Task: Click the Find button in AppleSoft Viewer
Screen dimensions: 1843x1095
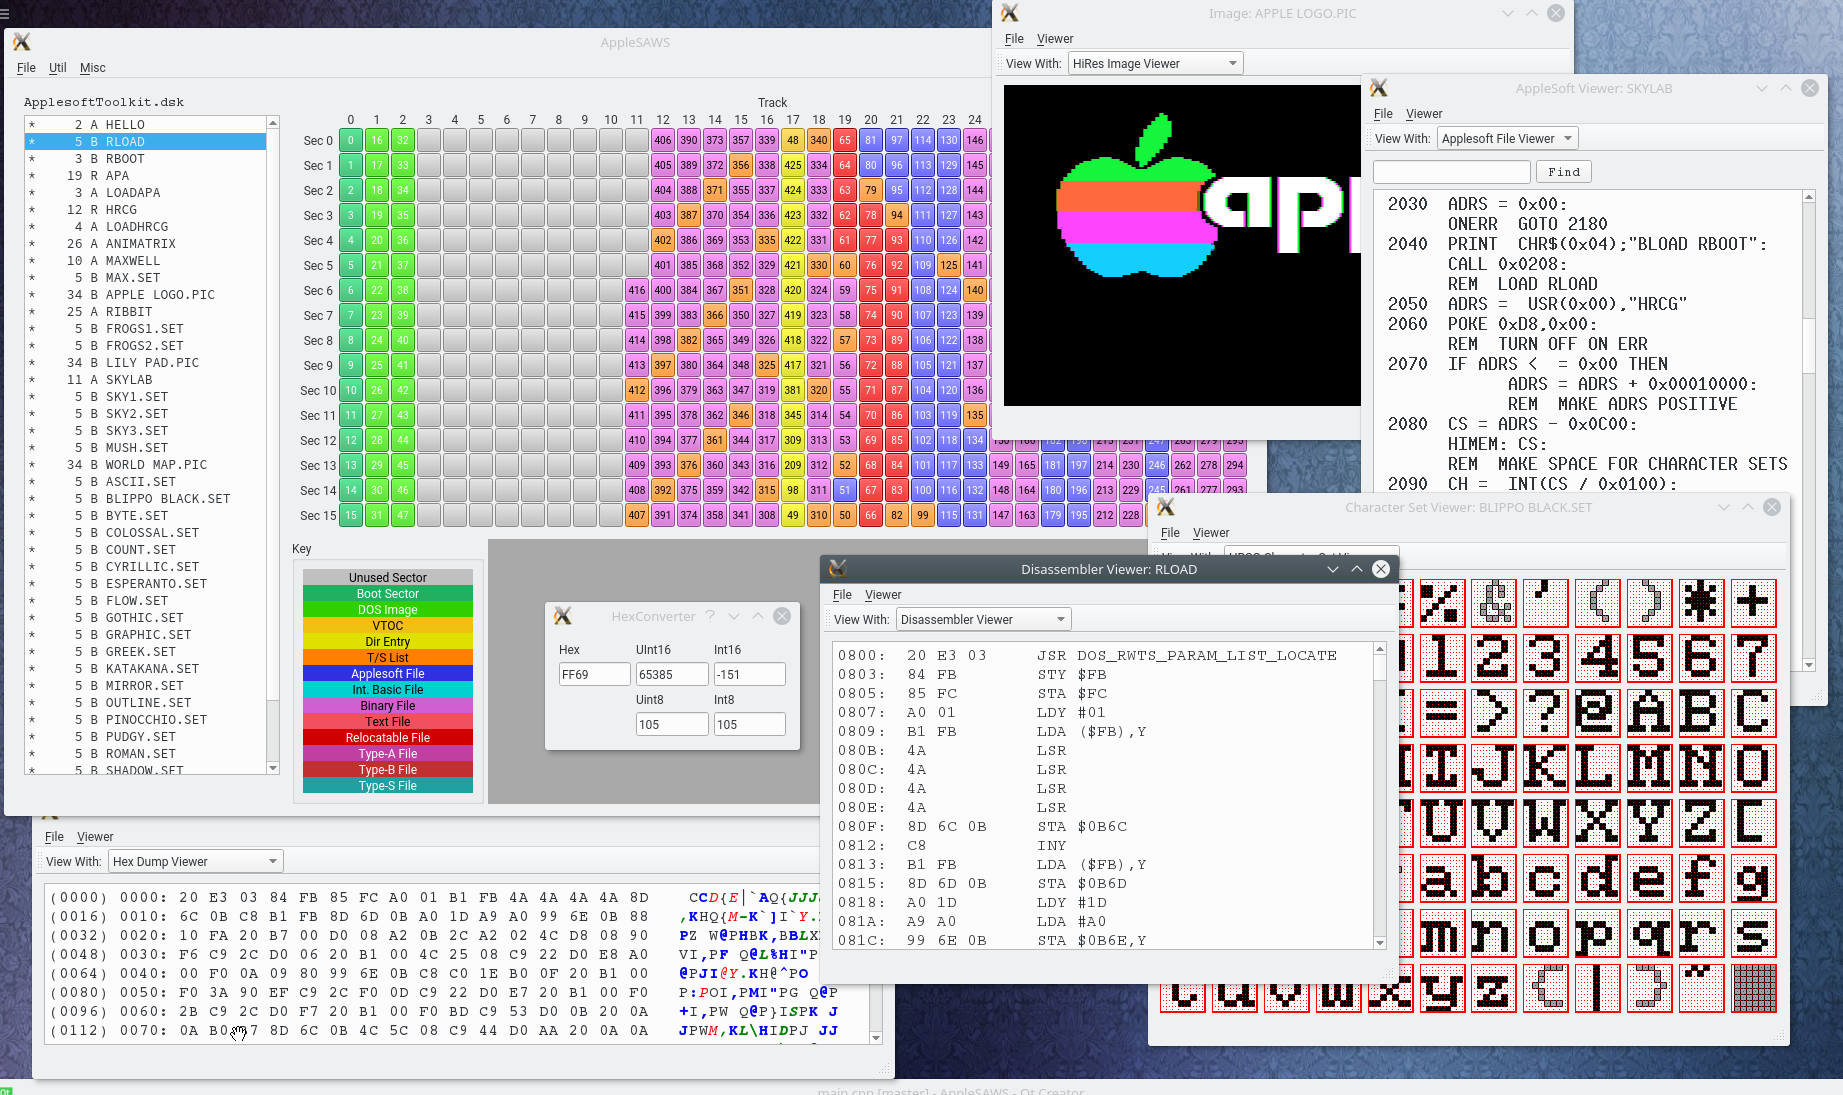Action: [x=1564, y=171]
